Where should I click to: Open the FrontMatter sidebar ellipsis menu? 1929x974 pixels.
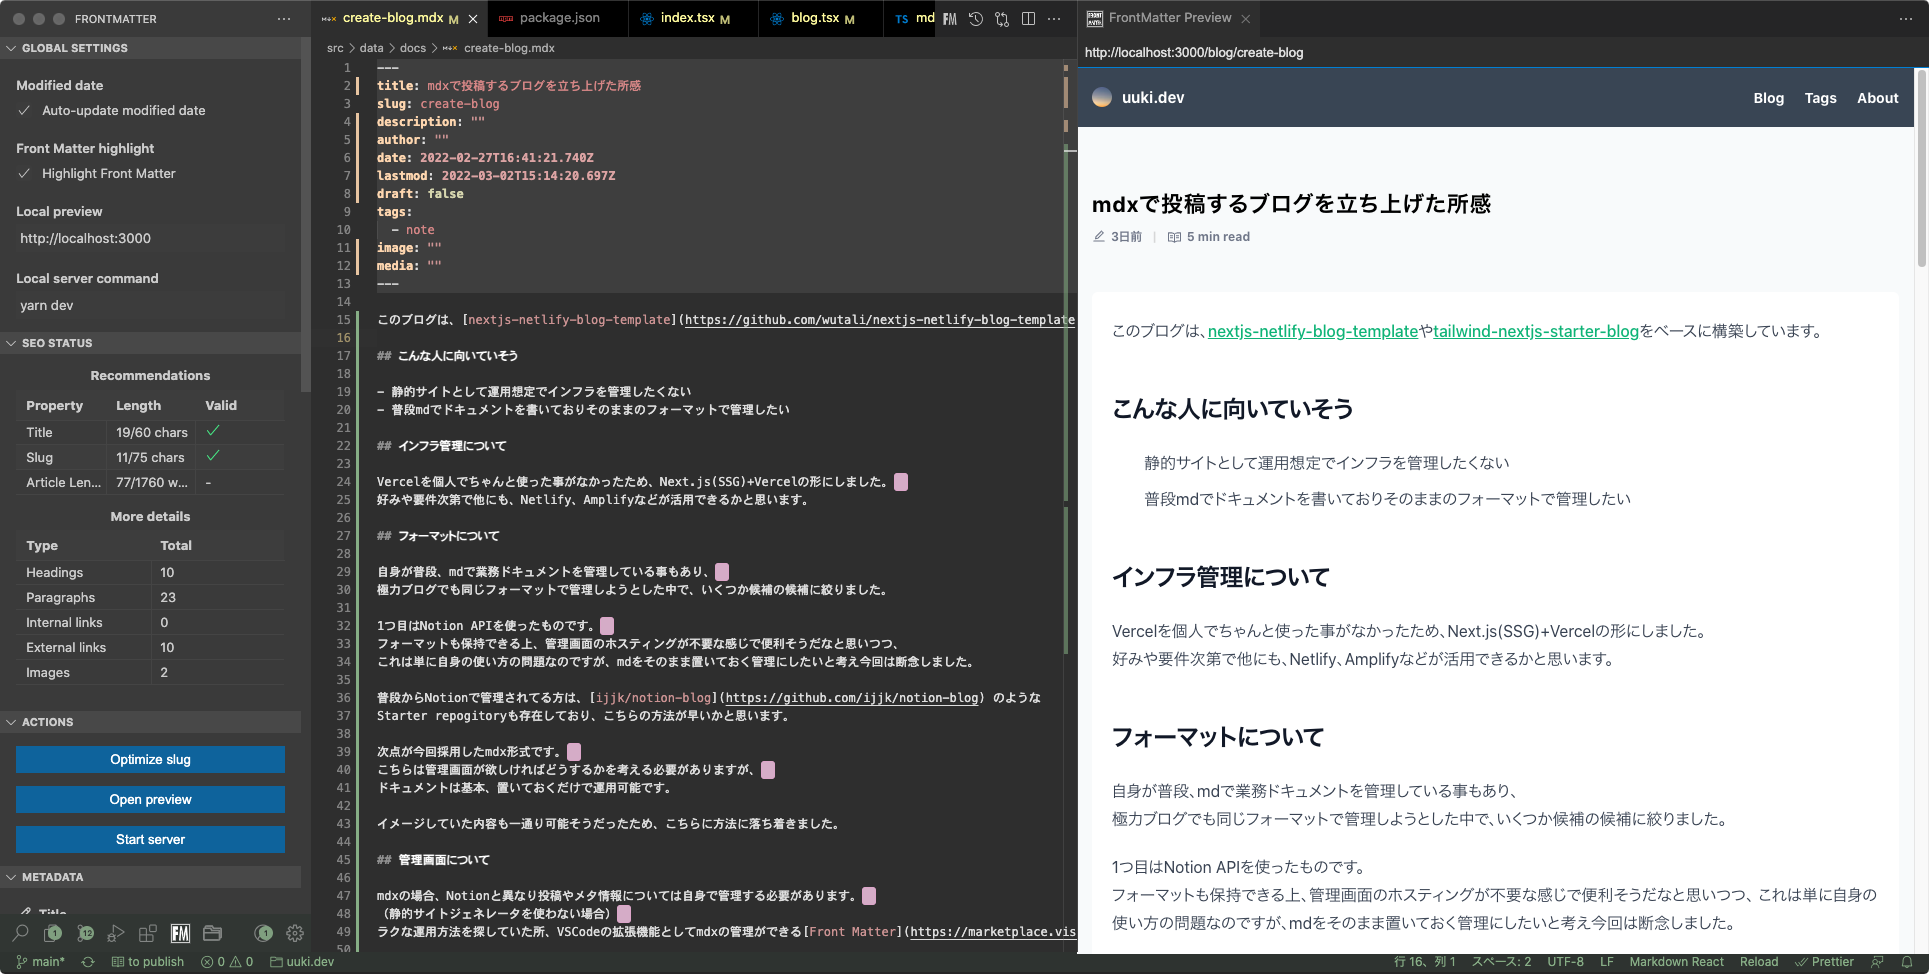tap(284, 19)
